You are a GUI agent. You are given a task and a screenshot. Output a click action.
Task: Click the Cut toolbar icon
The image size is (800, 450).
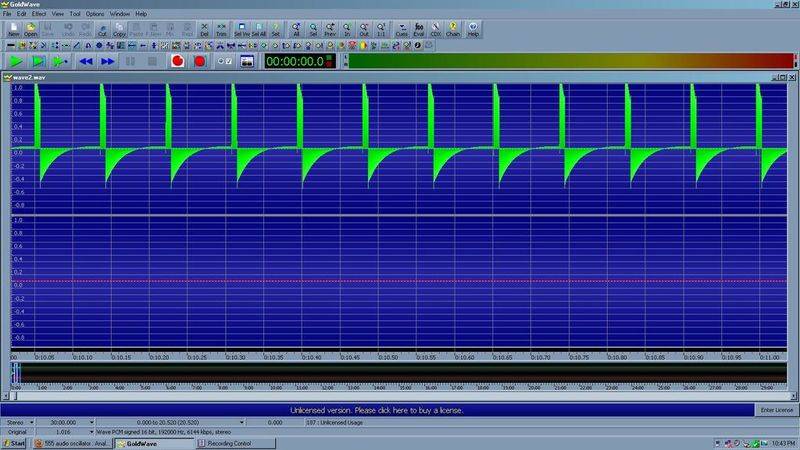[102, 30]
